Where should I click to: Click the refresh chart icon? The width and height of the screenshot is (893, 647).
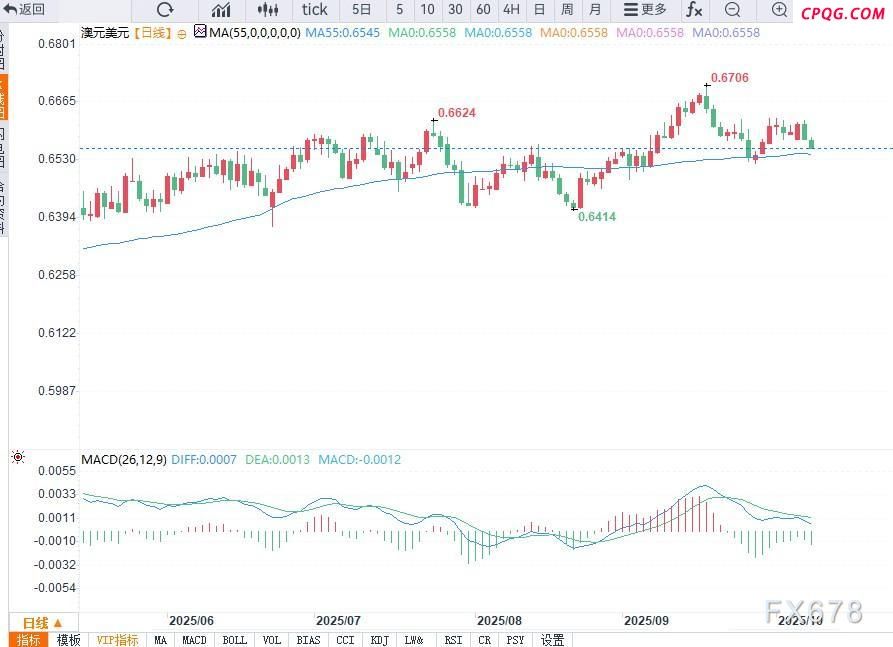[x=165, y=10]
